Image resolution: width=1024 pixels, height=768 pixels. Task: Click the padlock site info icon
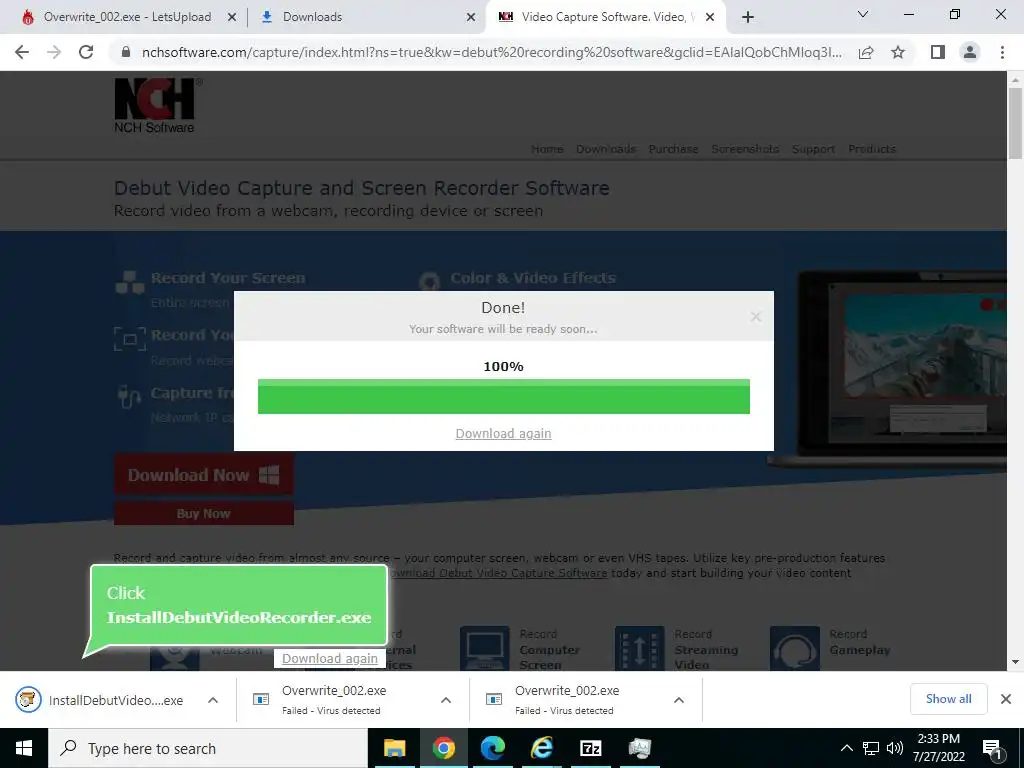coord(126,52)
